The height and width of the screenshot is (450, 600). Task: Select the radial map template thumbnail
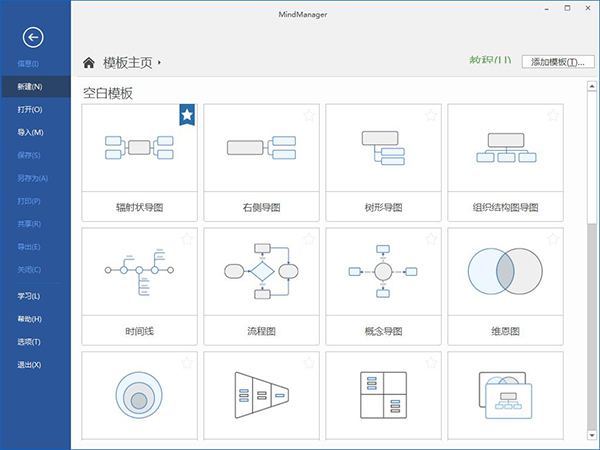click(139, 148)
